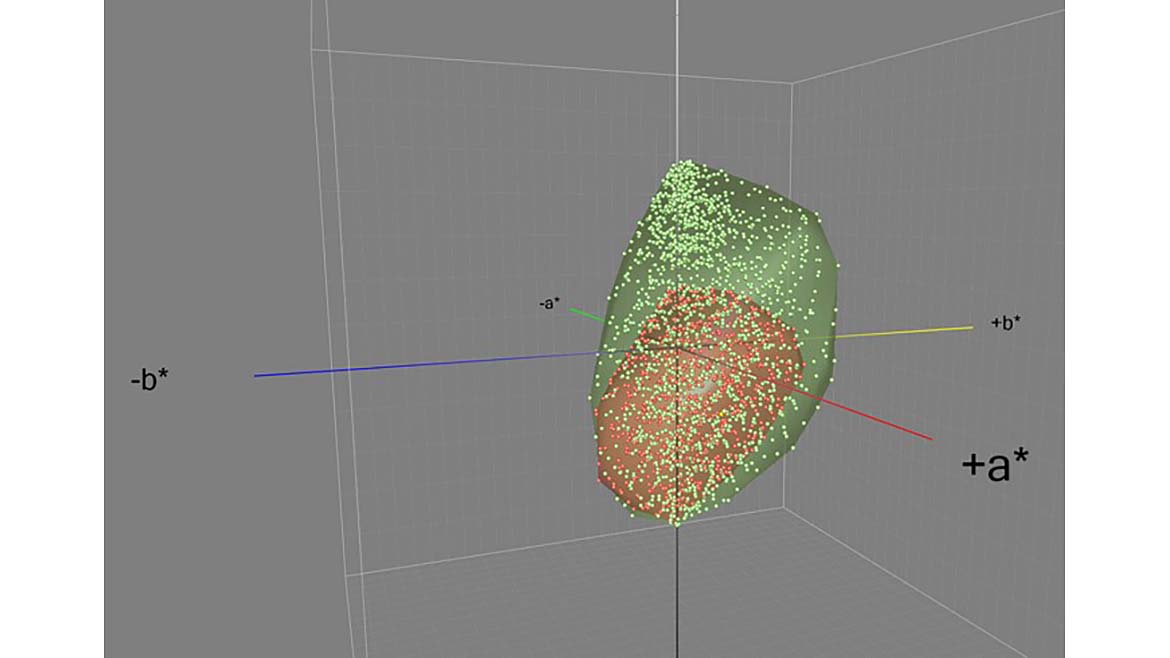1170x658 pixels.
Task: Click the +a* axis label
Action: pos(995,464)
